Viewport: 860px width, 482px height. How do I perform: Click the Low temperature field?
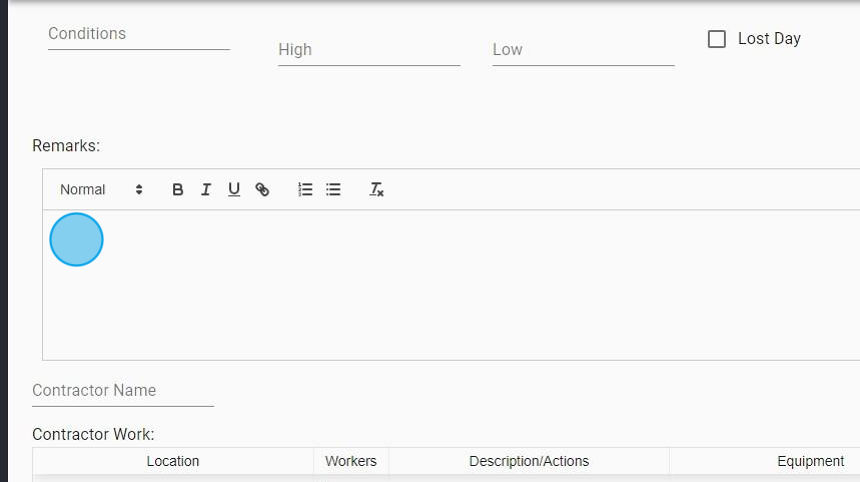click(582, 50)
